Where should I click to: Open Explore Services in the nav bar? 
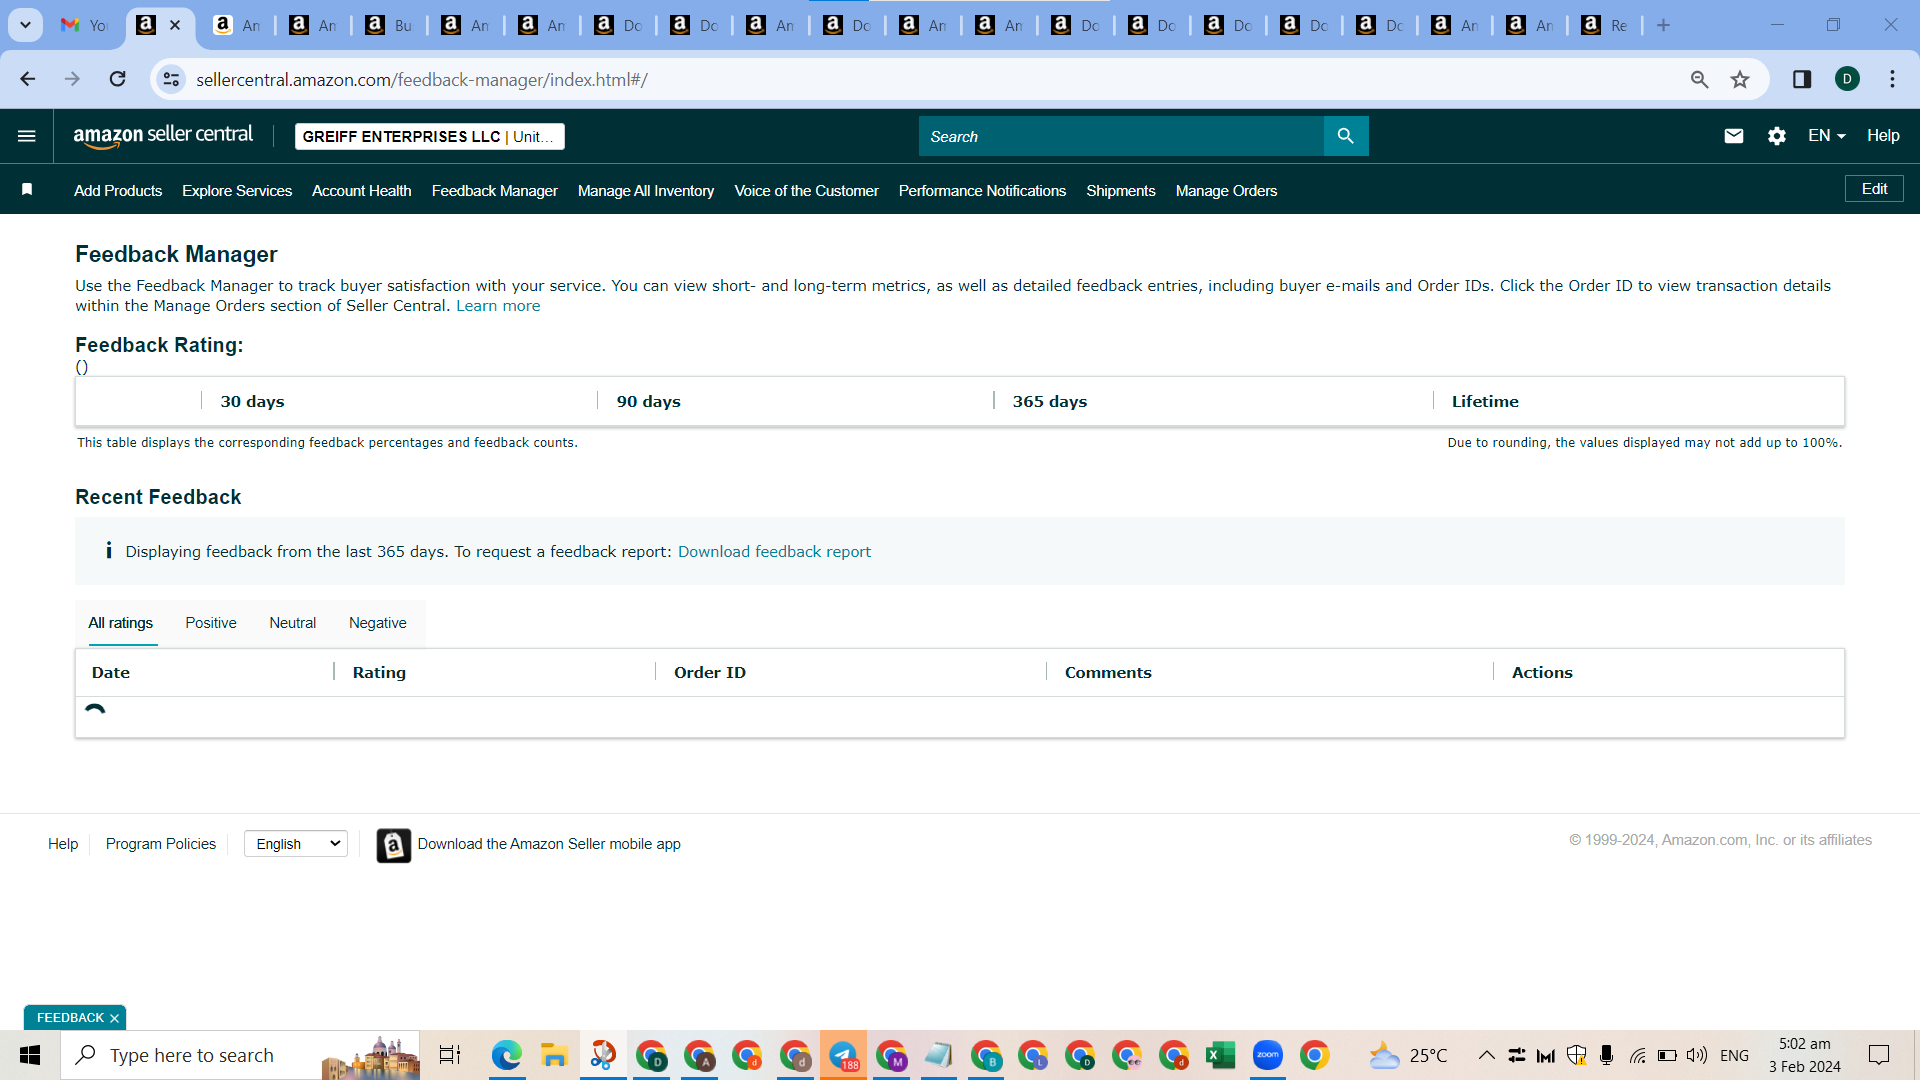click(x=237, y=191)
